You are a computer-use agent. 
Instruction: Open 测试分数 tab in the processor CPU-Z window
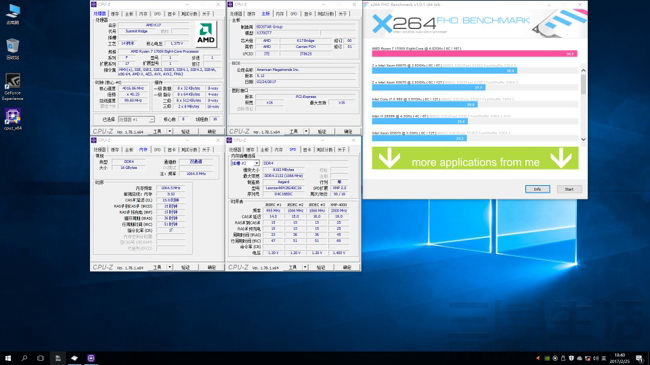pos(189,14)
